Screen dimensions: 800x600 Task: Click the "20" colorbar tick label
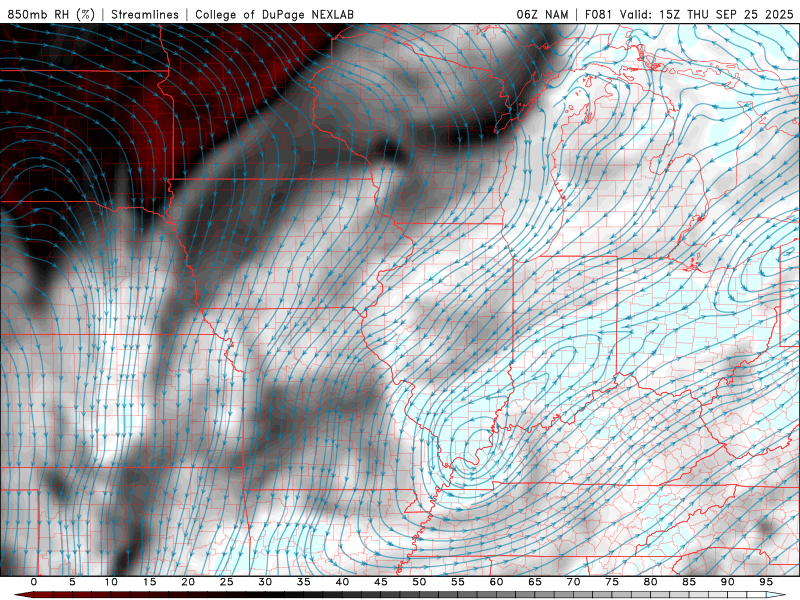pyautogui.click(x=188, y=582)
